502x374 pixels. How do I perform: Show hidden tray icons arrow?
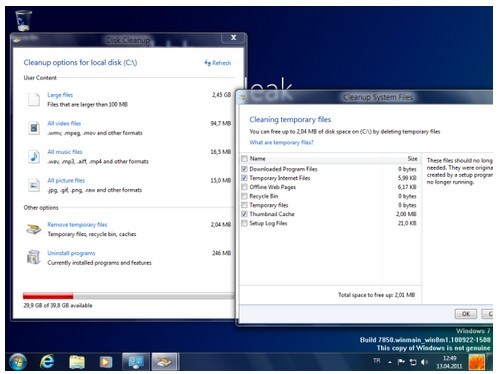click(390, 362)
